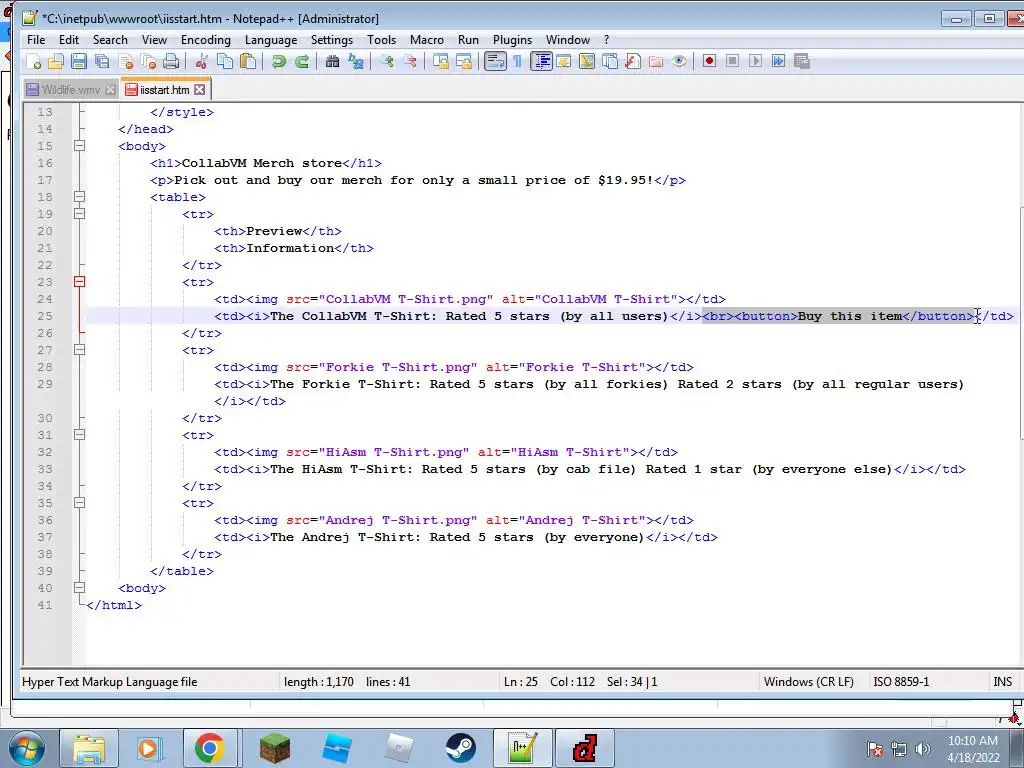The image size is (1024, 768).
Task: Redo the edit with Redo arrow
Action: pos(302,61)
